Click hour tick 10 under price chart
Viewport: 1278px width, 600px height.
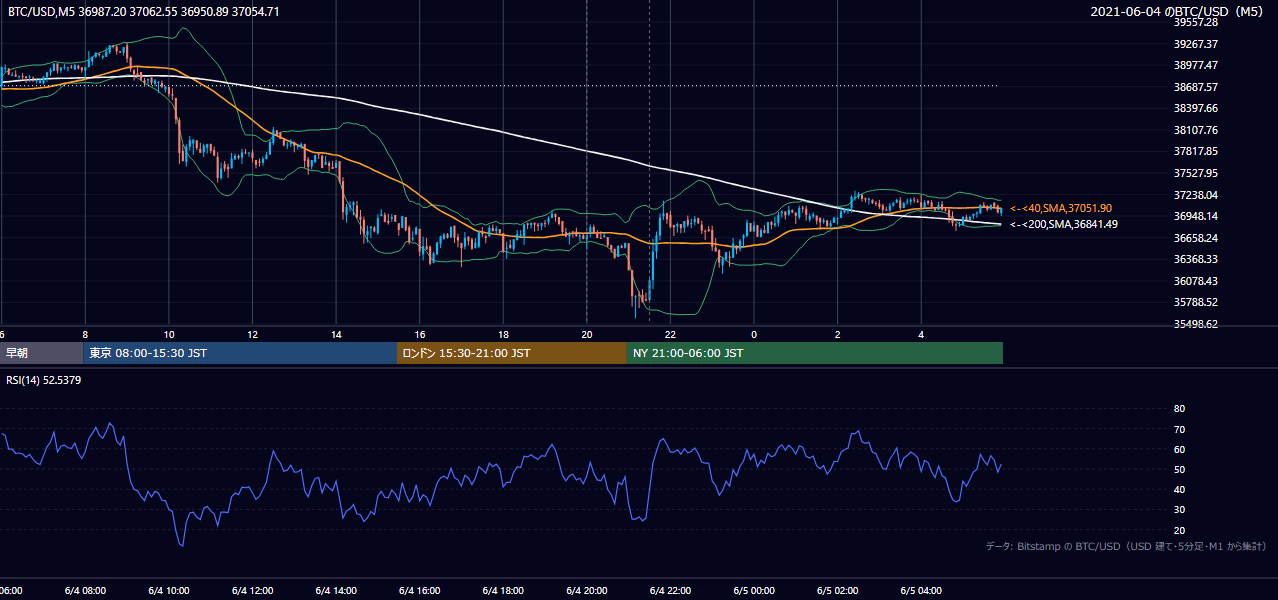click(169, 335)
